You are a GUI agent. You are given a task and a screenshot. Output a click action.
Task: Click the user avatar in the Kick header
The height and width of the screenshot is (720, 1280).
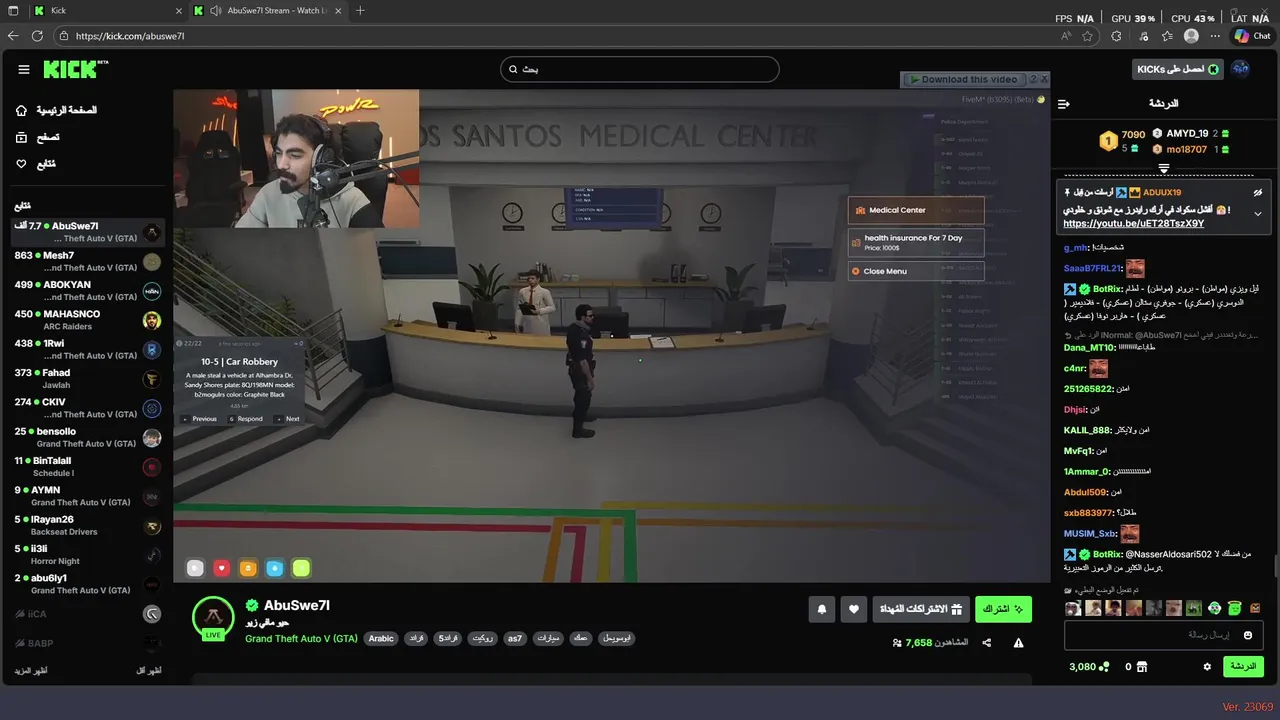[1240, 69]
